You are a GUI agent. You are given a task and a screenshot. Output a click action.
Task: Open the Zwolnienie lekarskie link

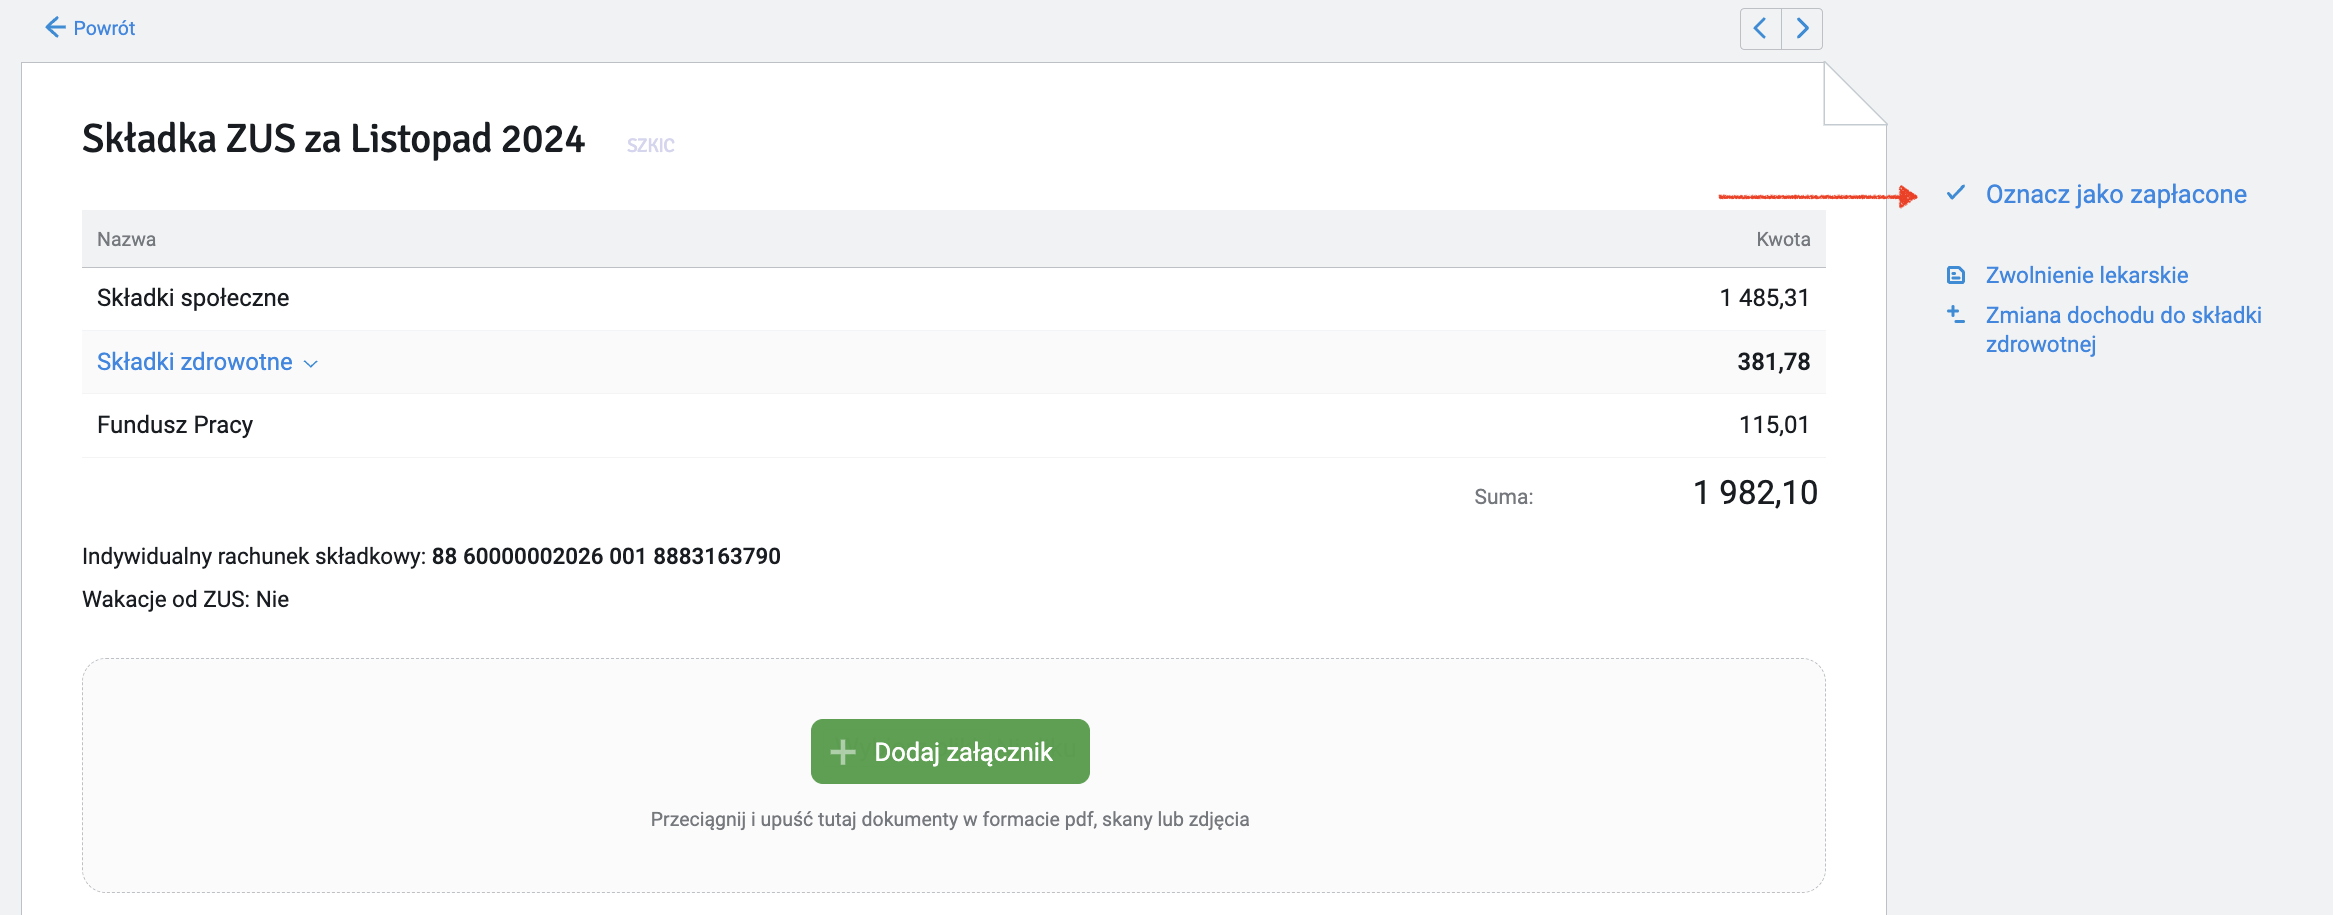point(2087,275)
